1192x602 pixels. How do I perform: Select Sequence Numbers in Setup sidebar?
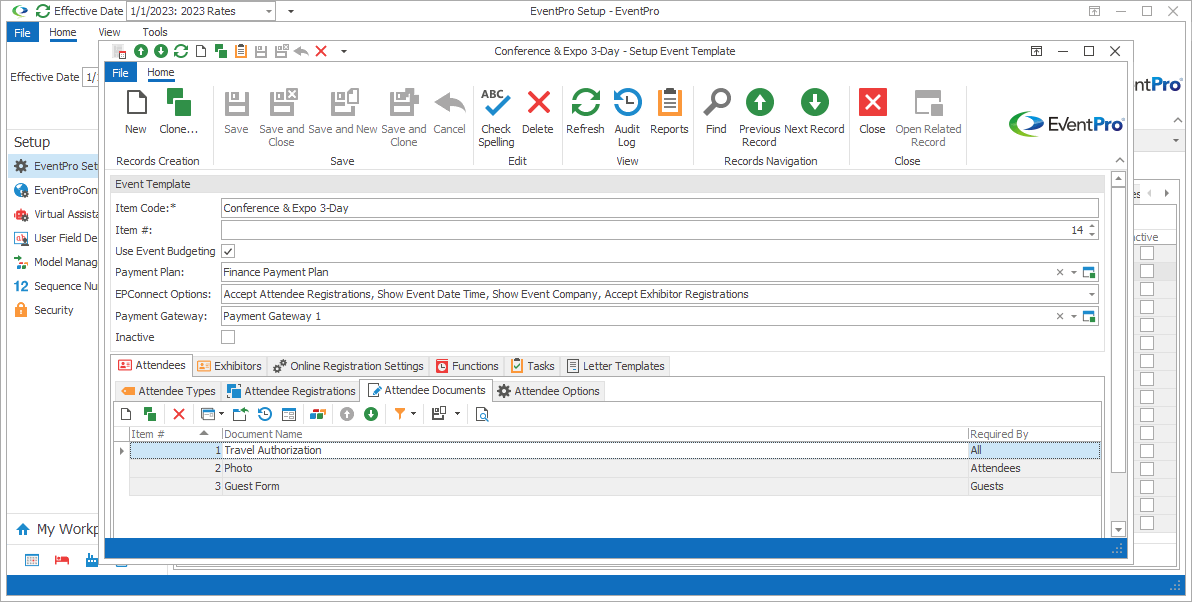[x=55, y=287]
